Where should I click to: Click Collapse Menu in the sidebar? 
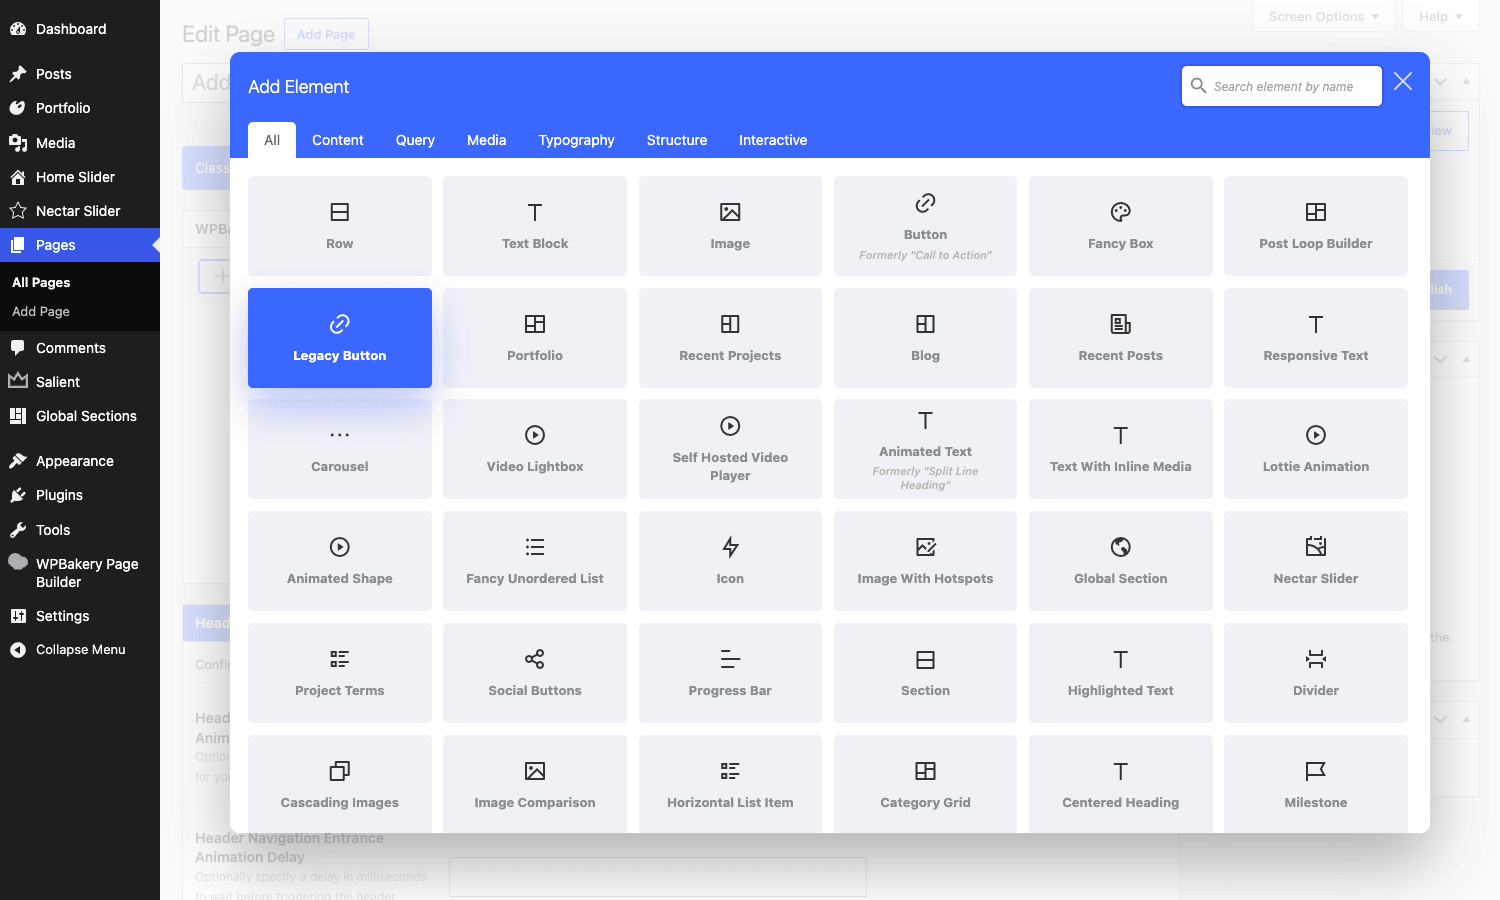pos(80,650)
